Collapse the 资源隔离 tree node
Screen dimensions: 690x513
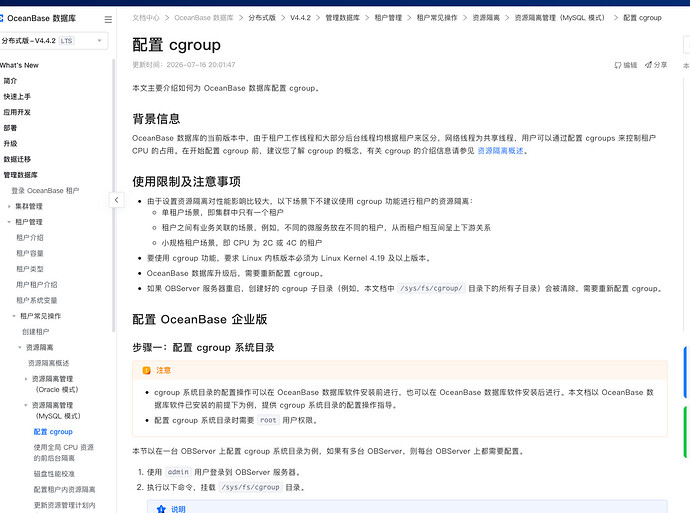(20, 348)
